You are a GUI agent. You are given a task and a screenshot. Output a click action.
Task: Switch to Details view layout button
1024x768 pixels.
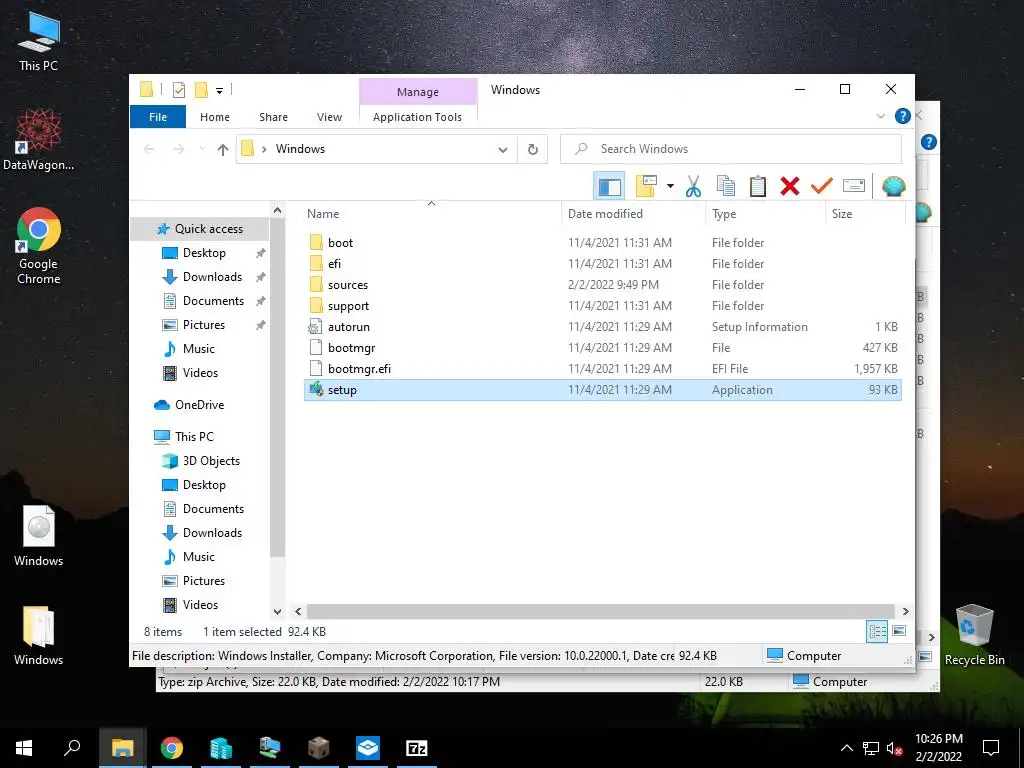pyautogui.click(x=877, y=631)
